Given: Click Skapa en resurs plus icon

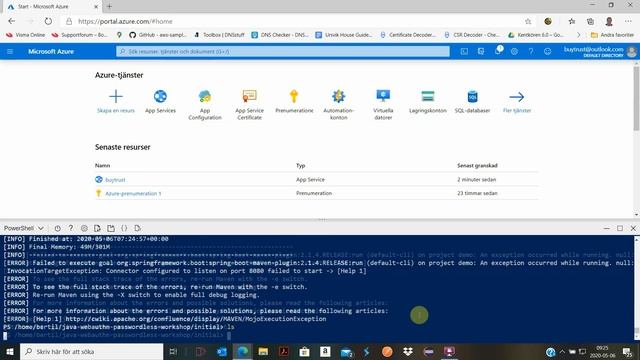Looking at the screenshot, I should click(116, 96).
